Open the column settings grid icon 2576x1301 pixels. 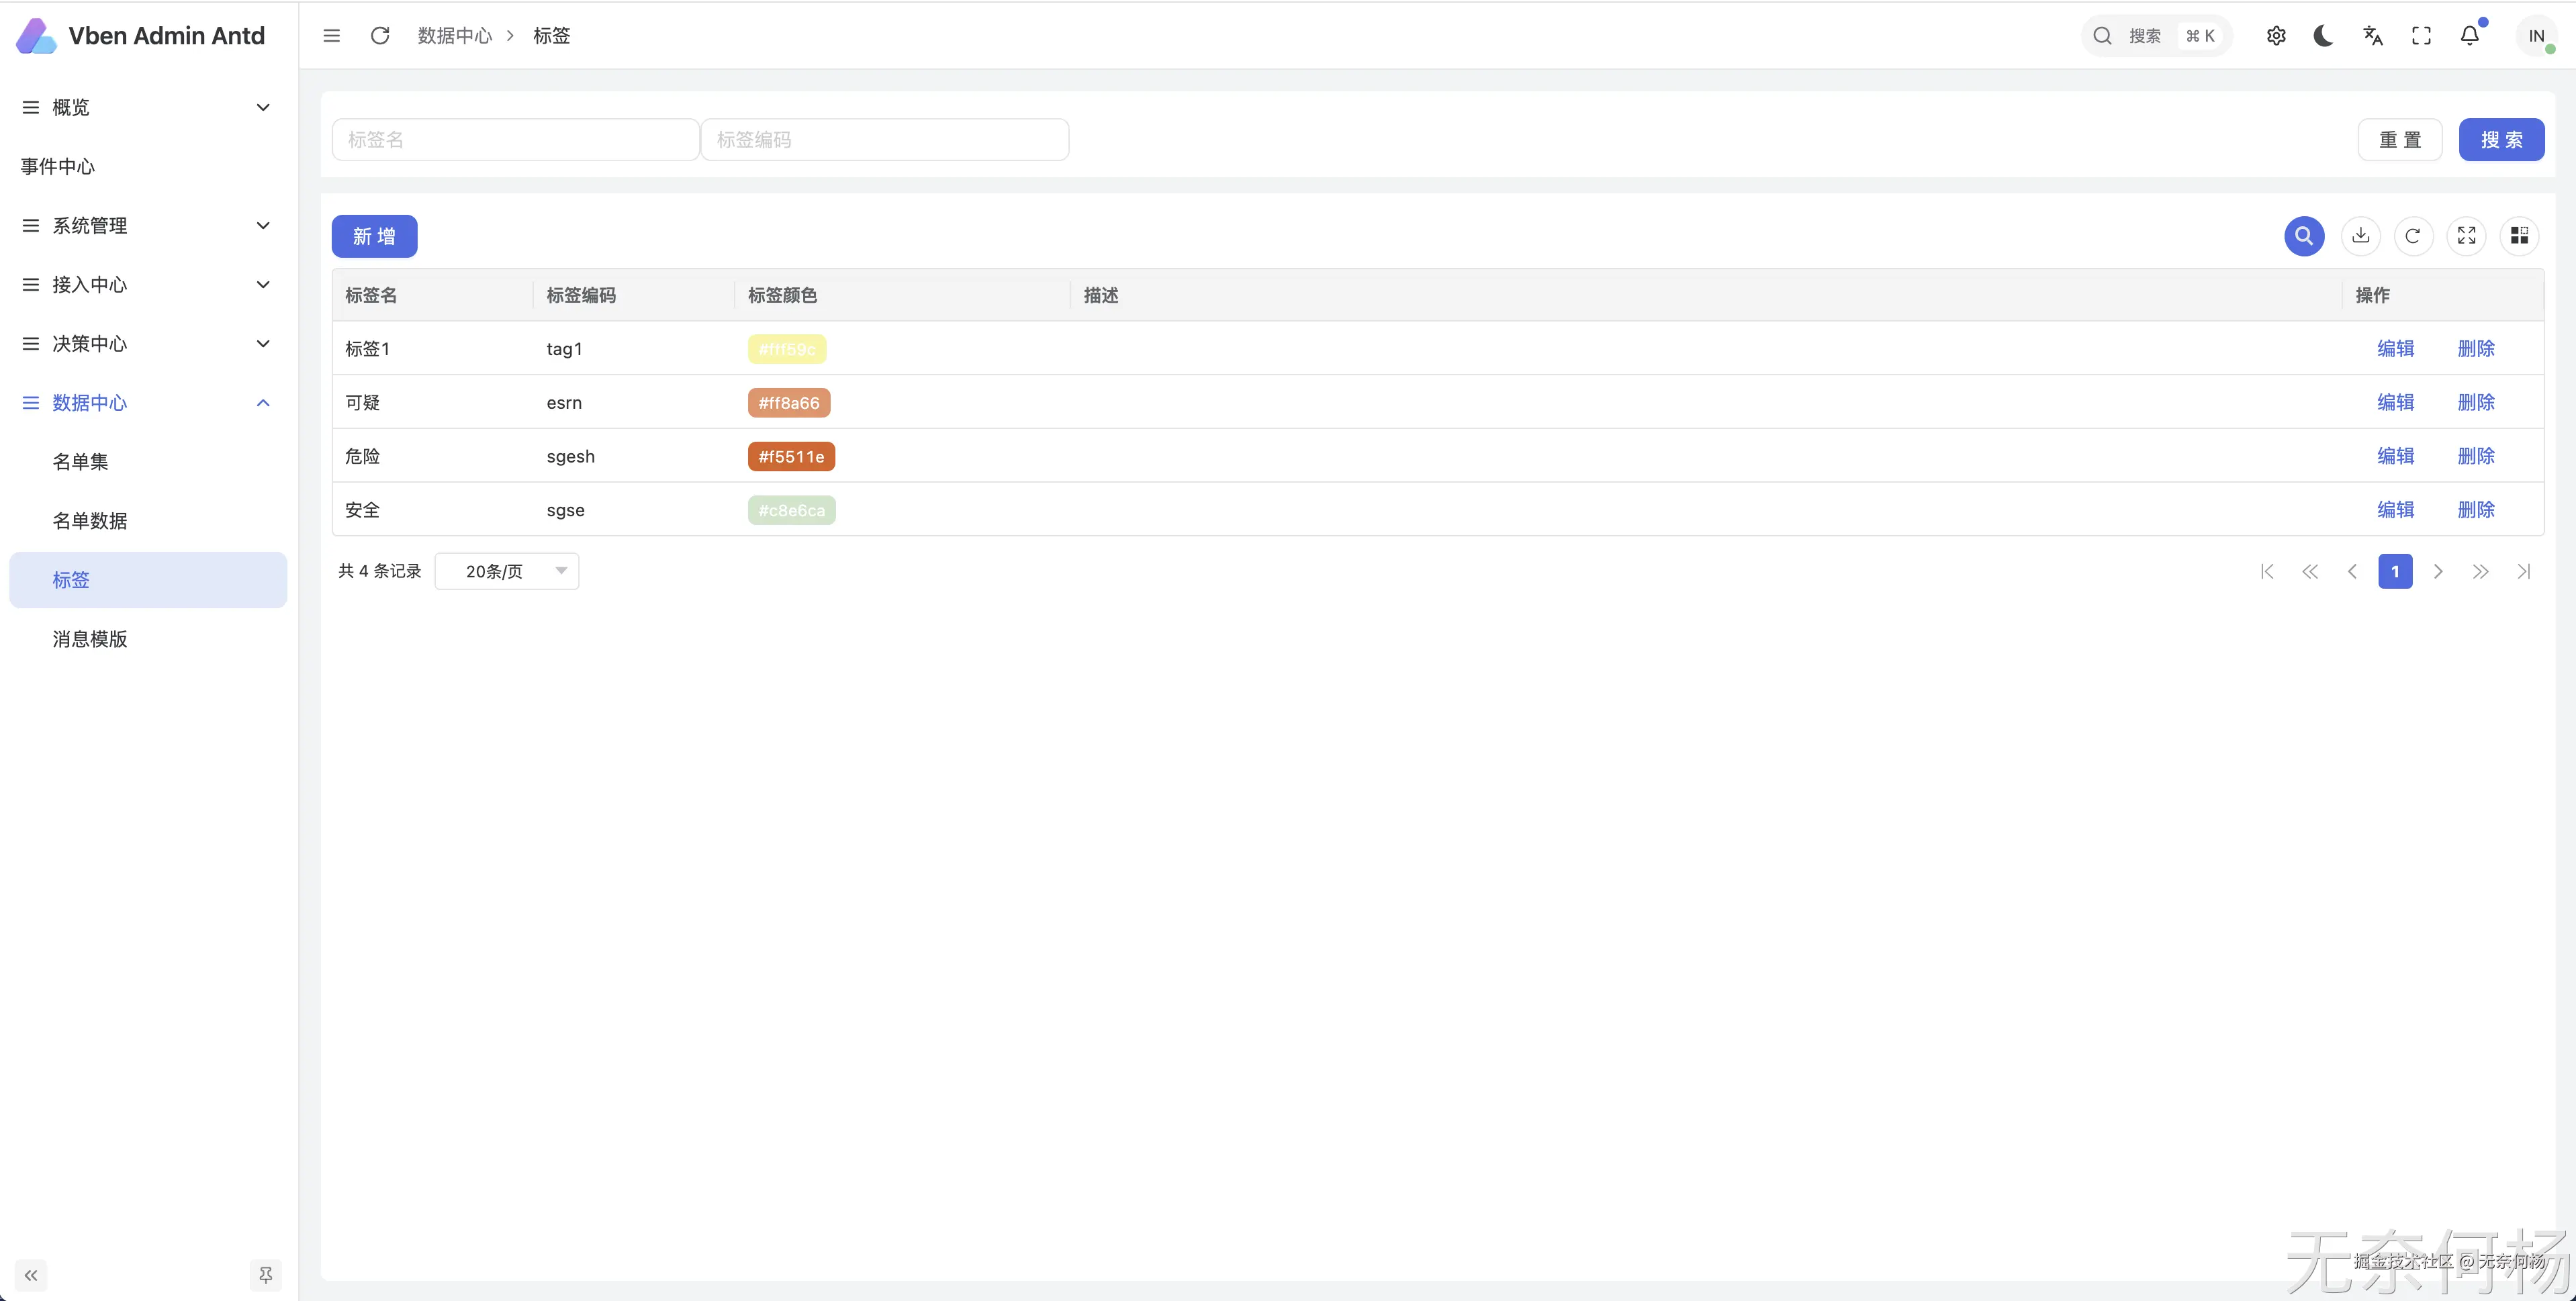click(2519, 236)
